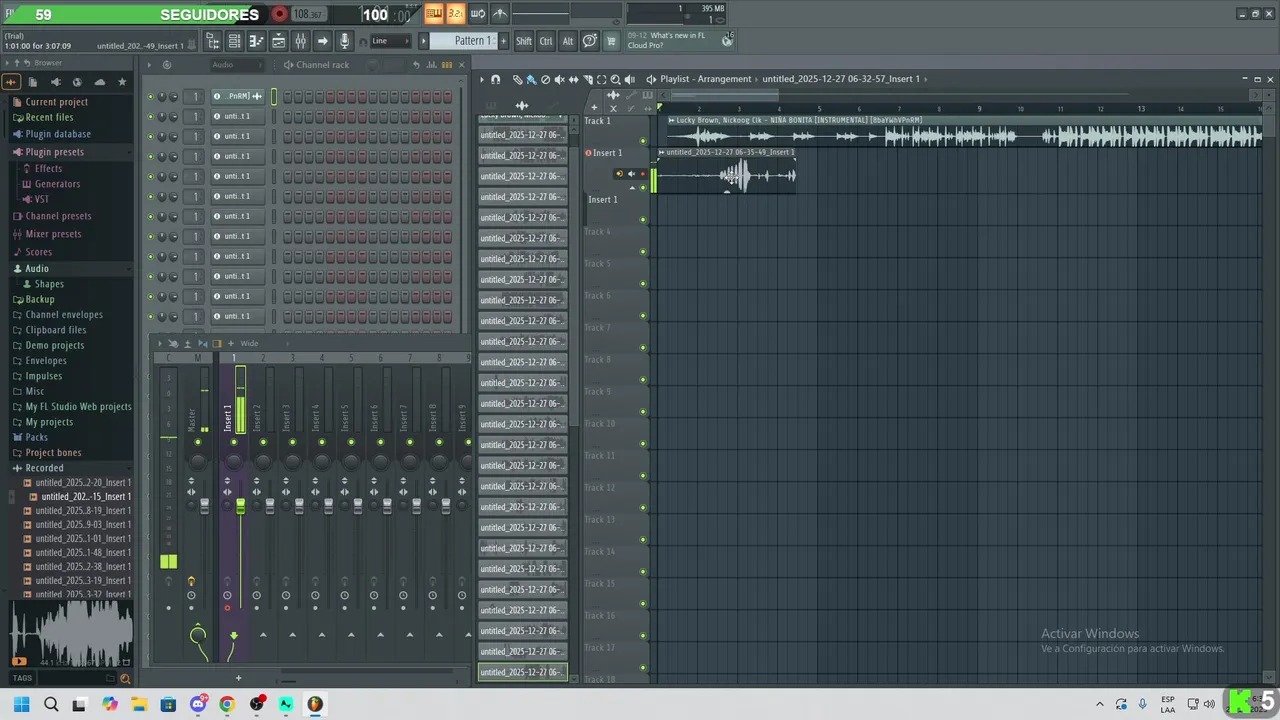The image size is (1280, 720).
Task: Click the Insert 1 pan knob in Mixer
Action: [234, 461]
